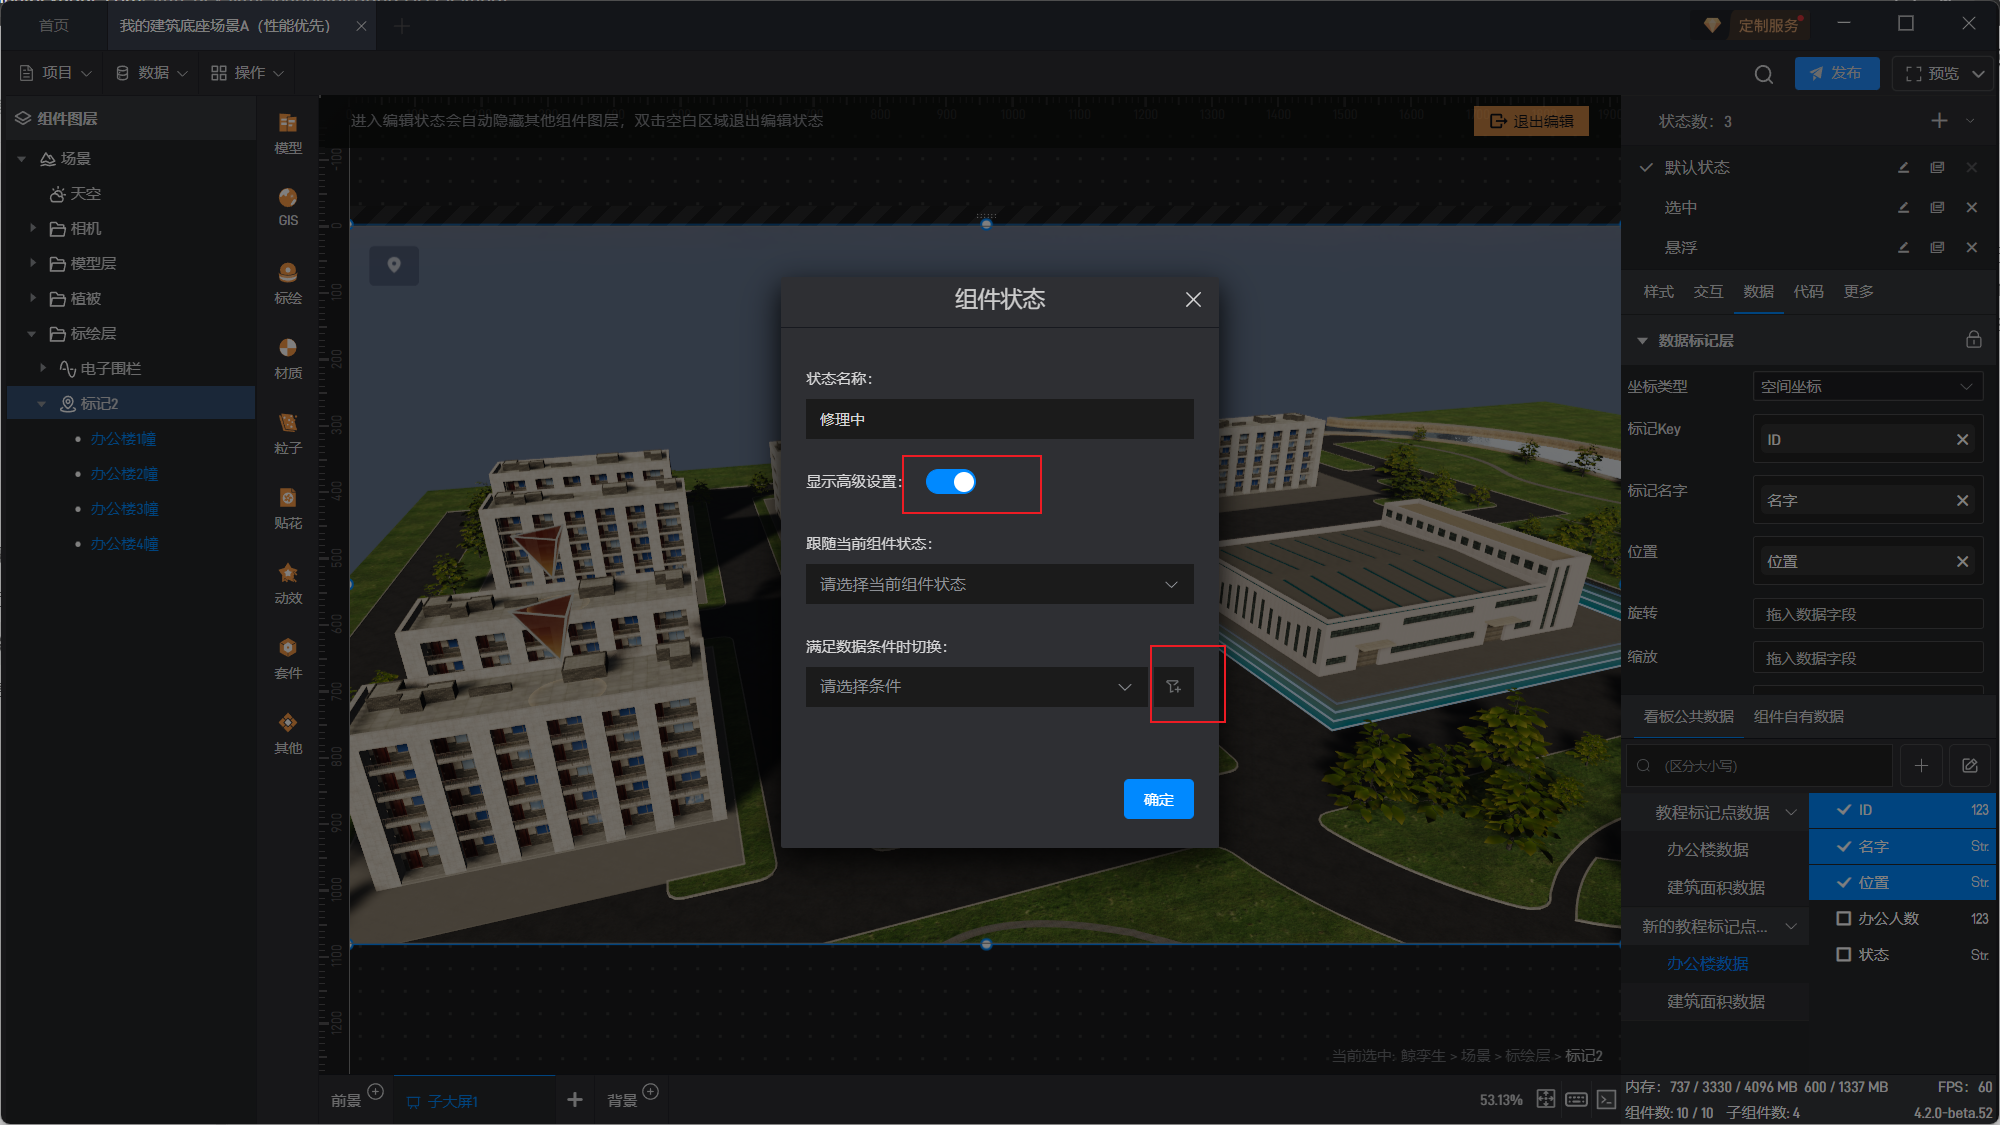This screenshot has height=1125, width=2000.
Task: Click the add-condition filter icon in dialog
Action: [1174, 687]
